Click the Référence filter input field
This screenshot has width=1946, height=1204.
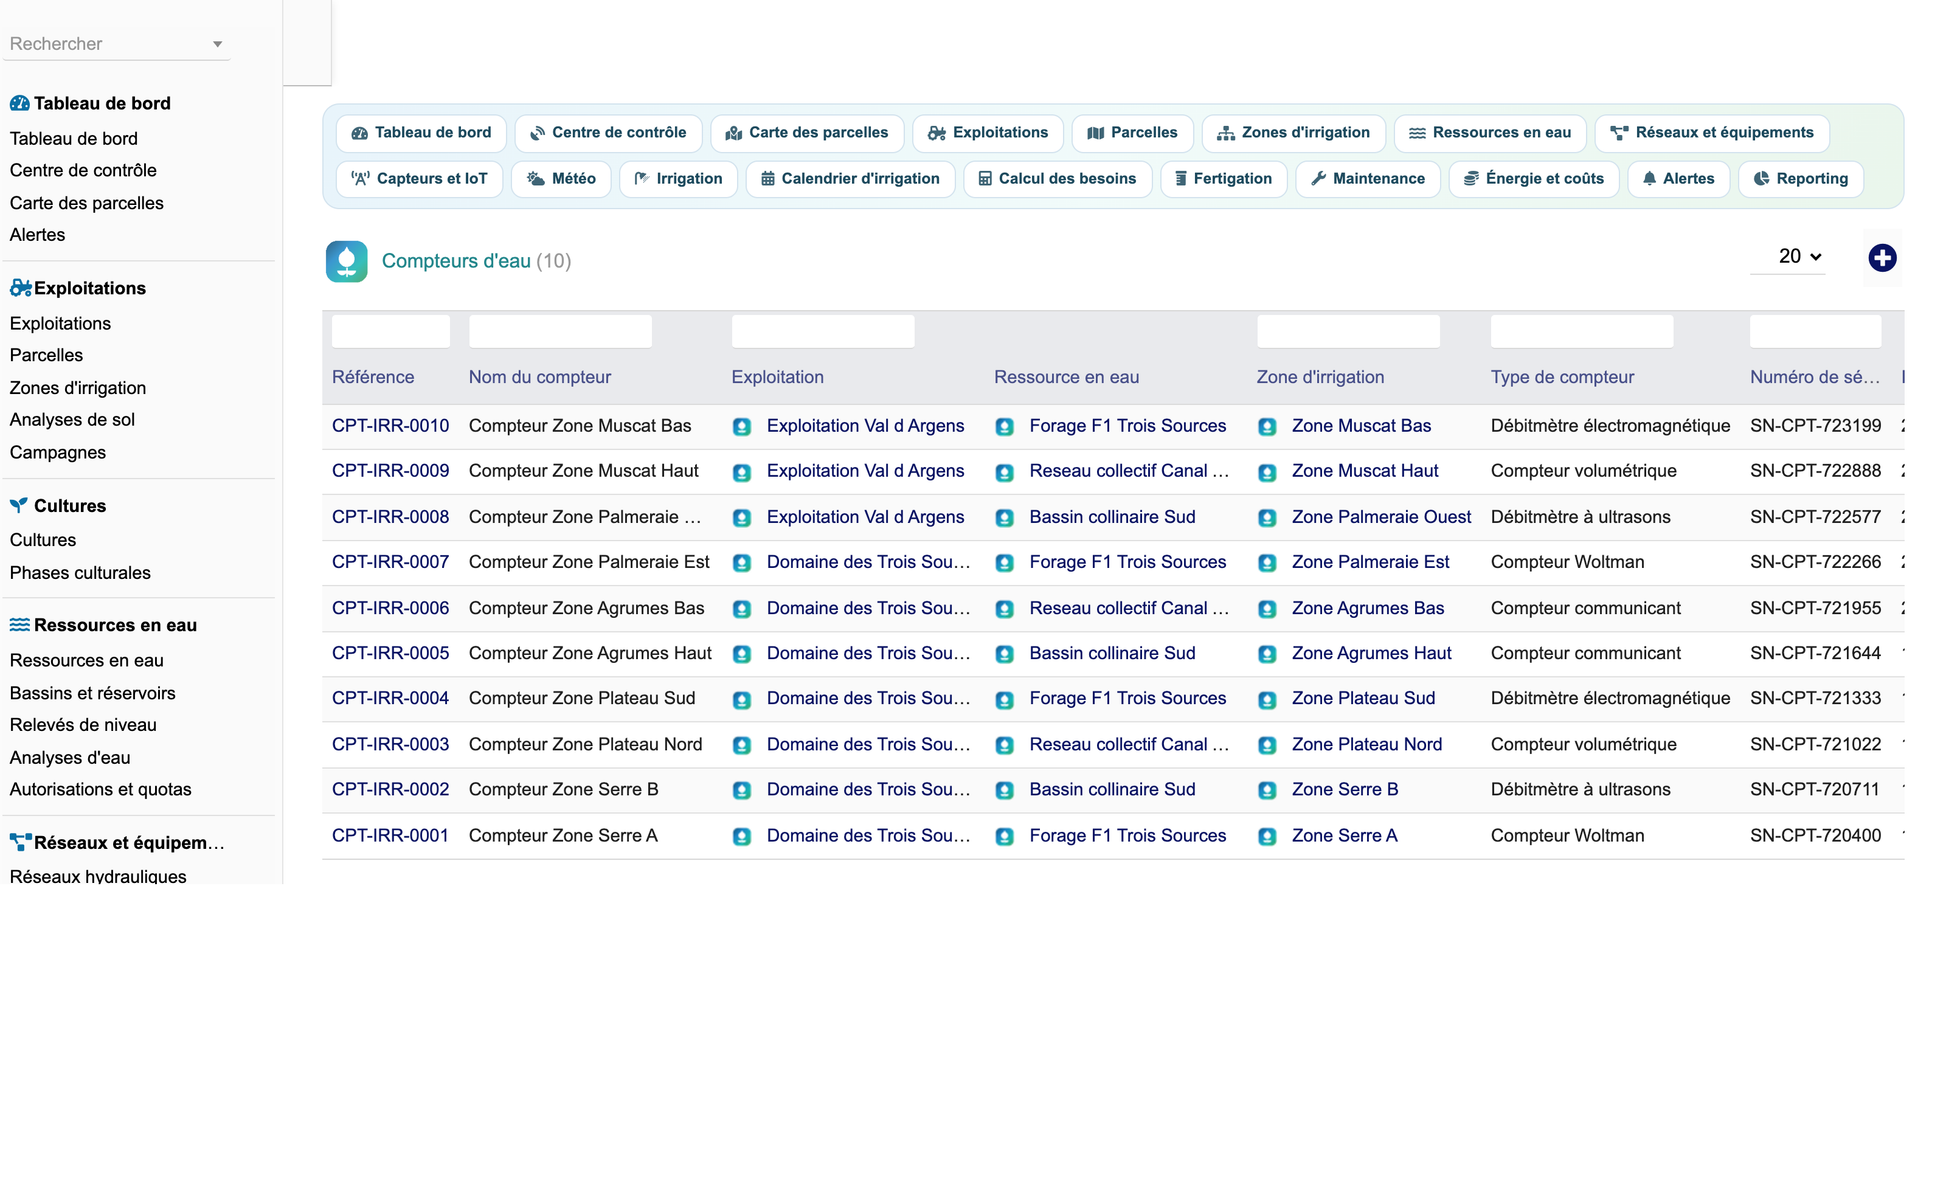[x=391, y=332]
